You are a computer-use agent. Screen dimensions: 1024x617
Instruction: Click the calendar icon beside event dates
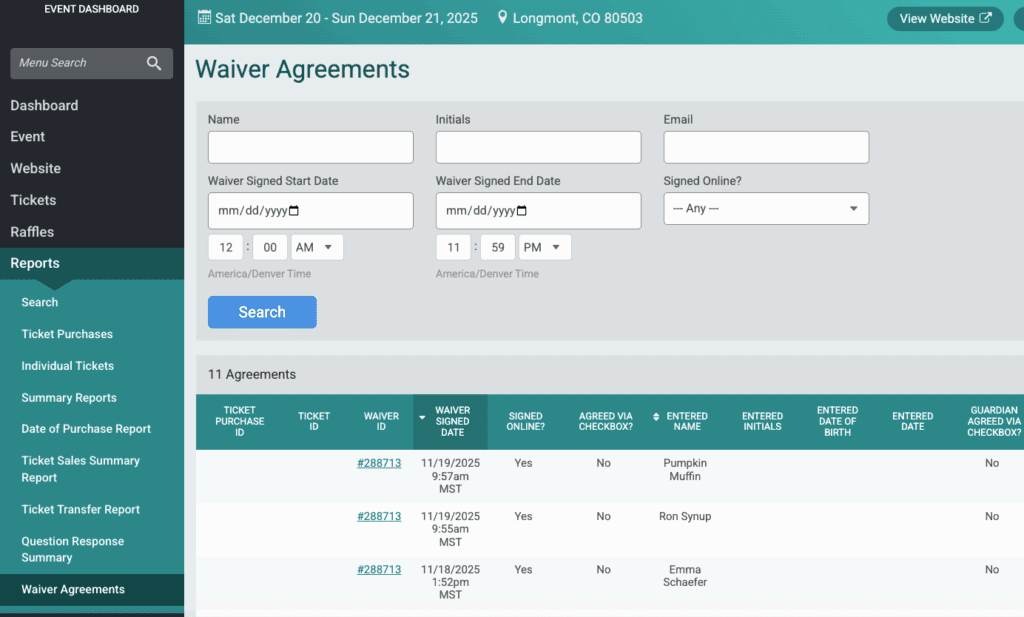click(x=205, y=18)
